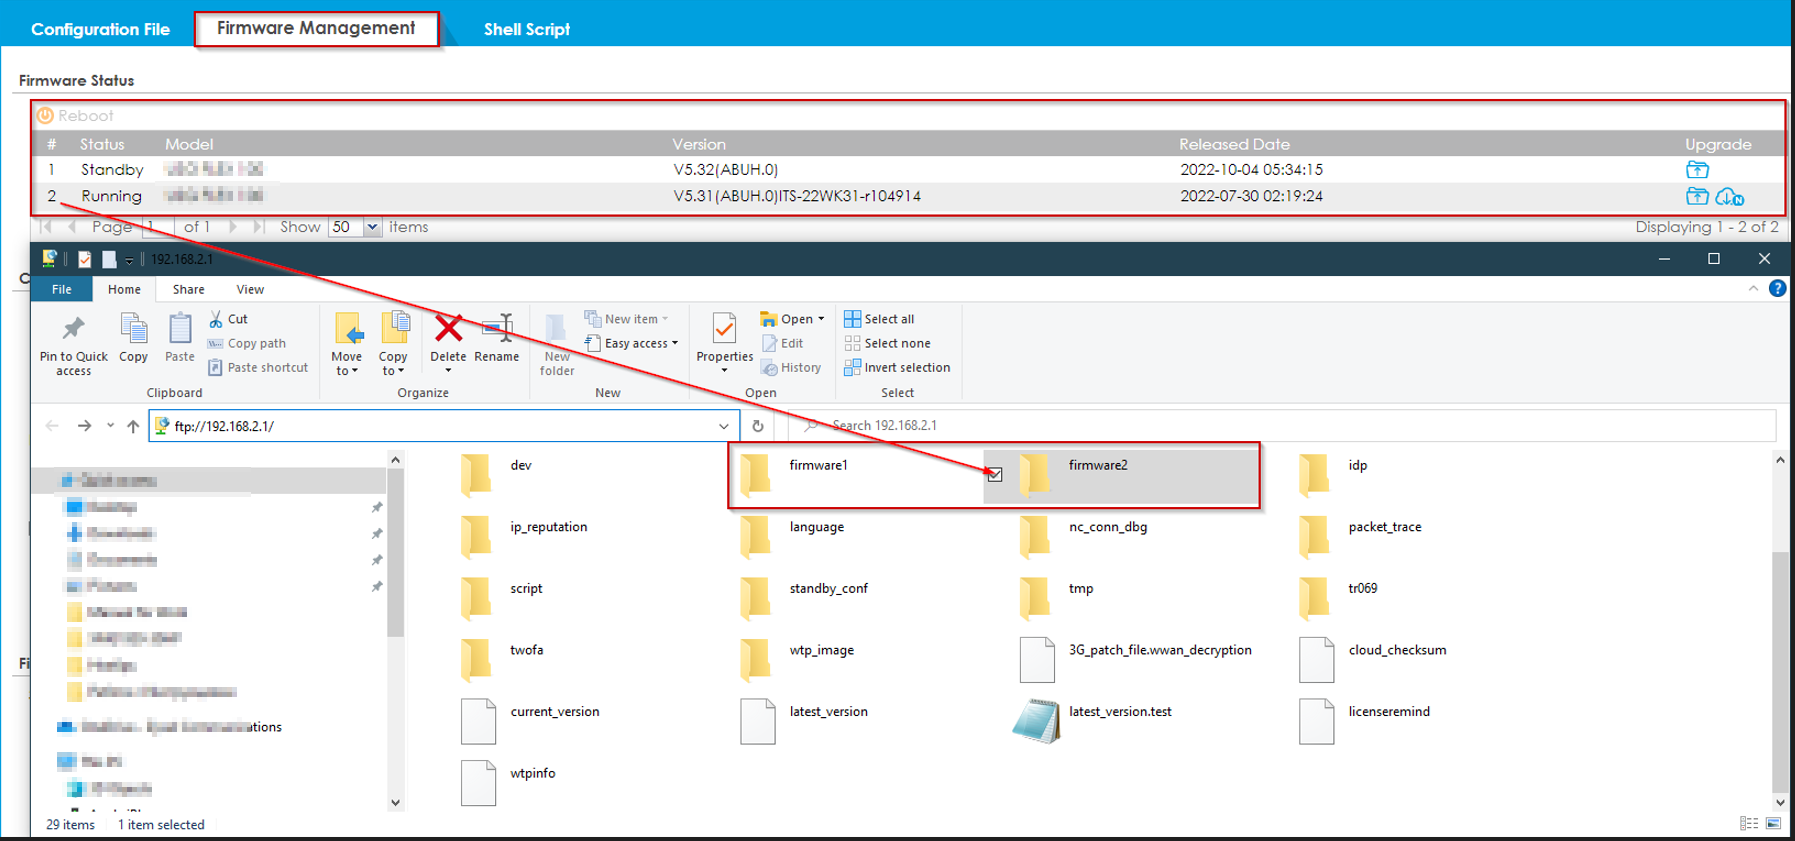Image resolution: width=1795 pixels, height=841 pixels.
Task: Open the Show items count dropdown
Action: [x=372, y=227]
